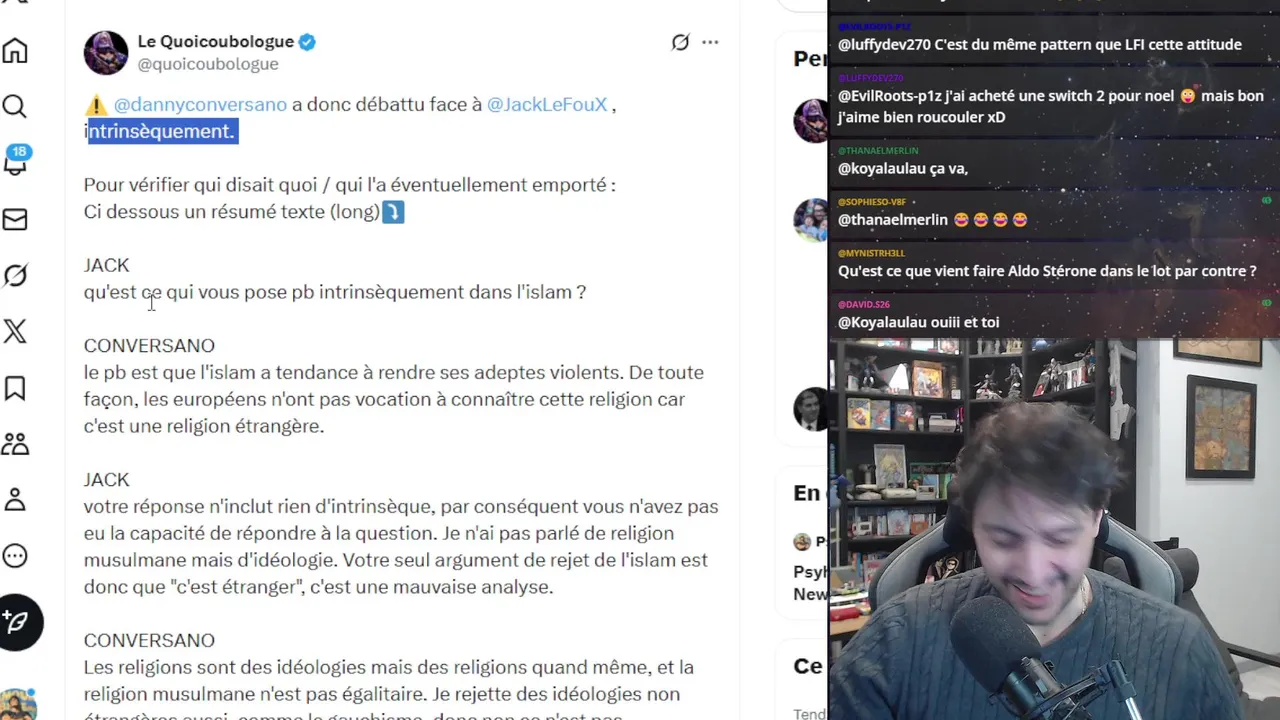The image size is (1280, 720).
Task: Open the Explore search icon
Action: coord(15,106)
